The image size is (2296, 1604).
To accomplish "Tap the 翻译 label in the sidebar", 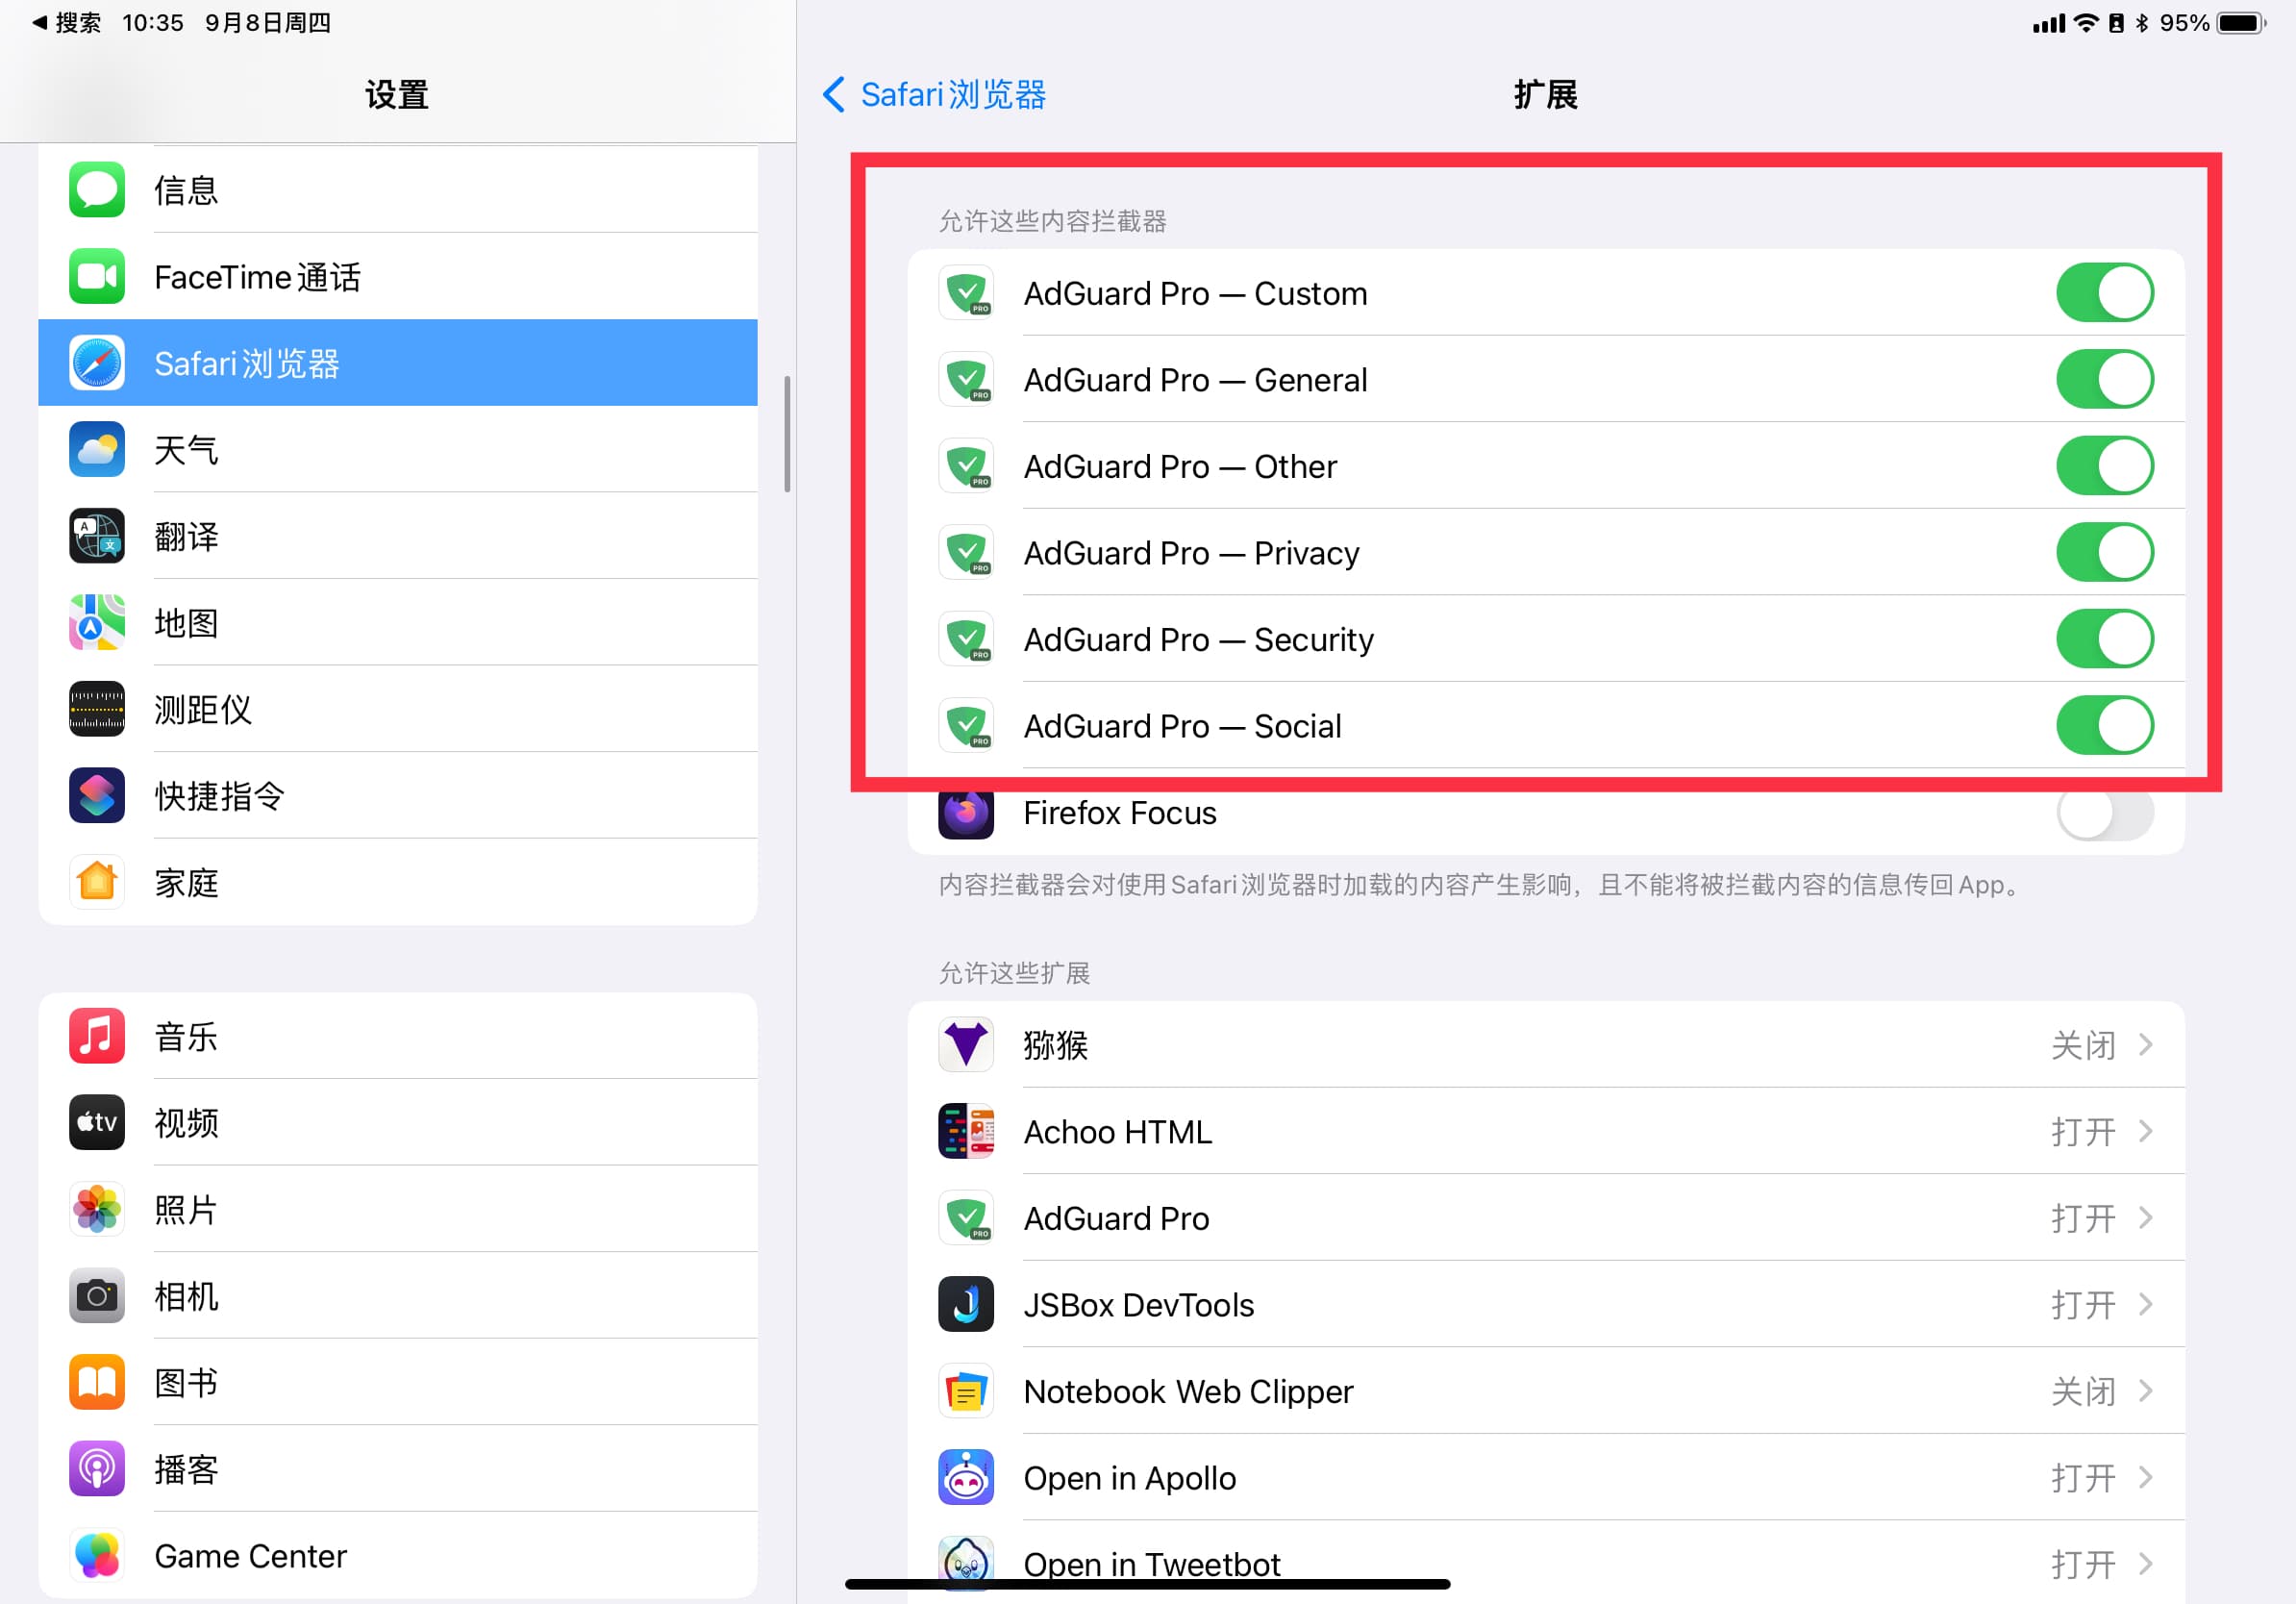I will pyautogui.click(x=186, y=537).
